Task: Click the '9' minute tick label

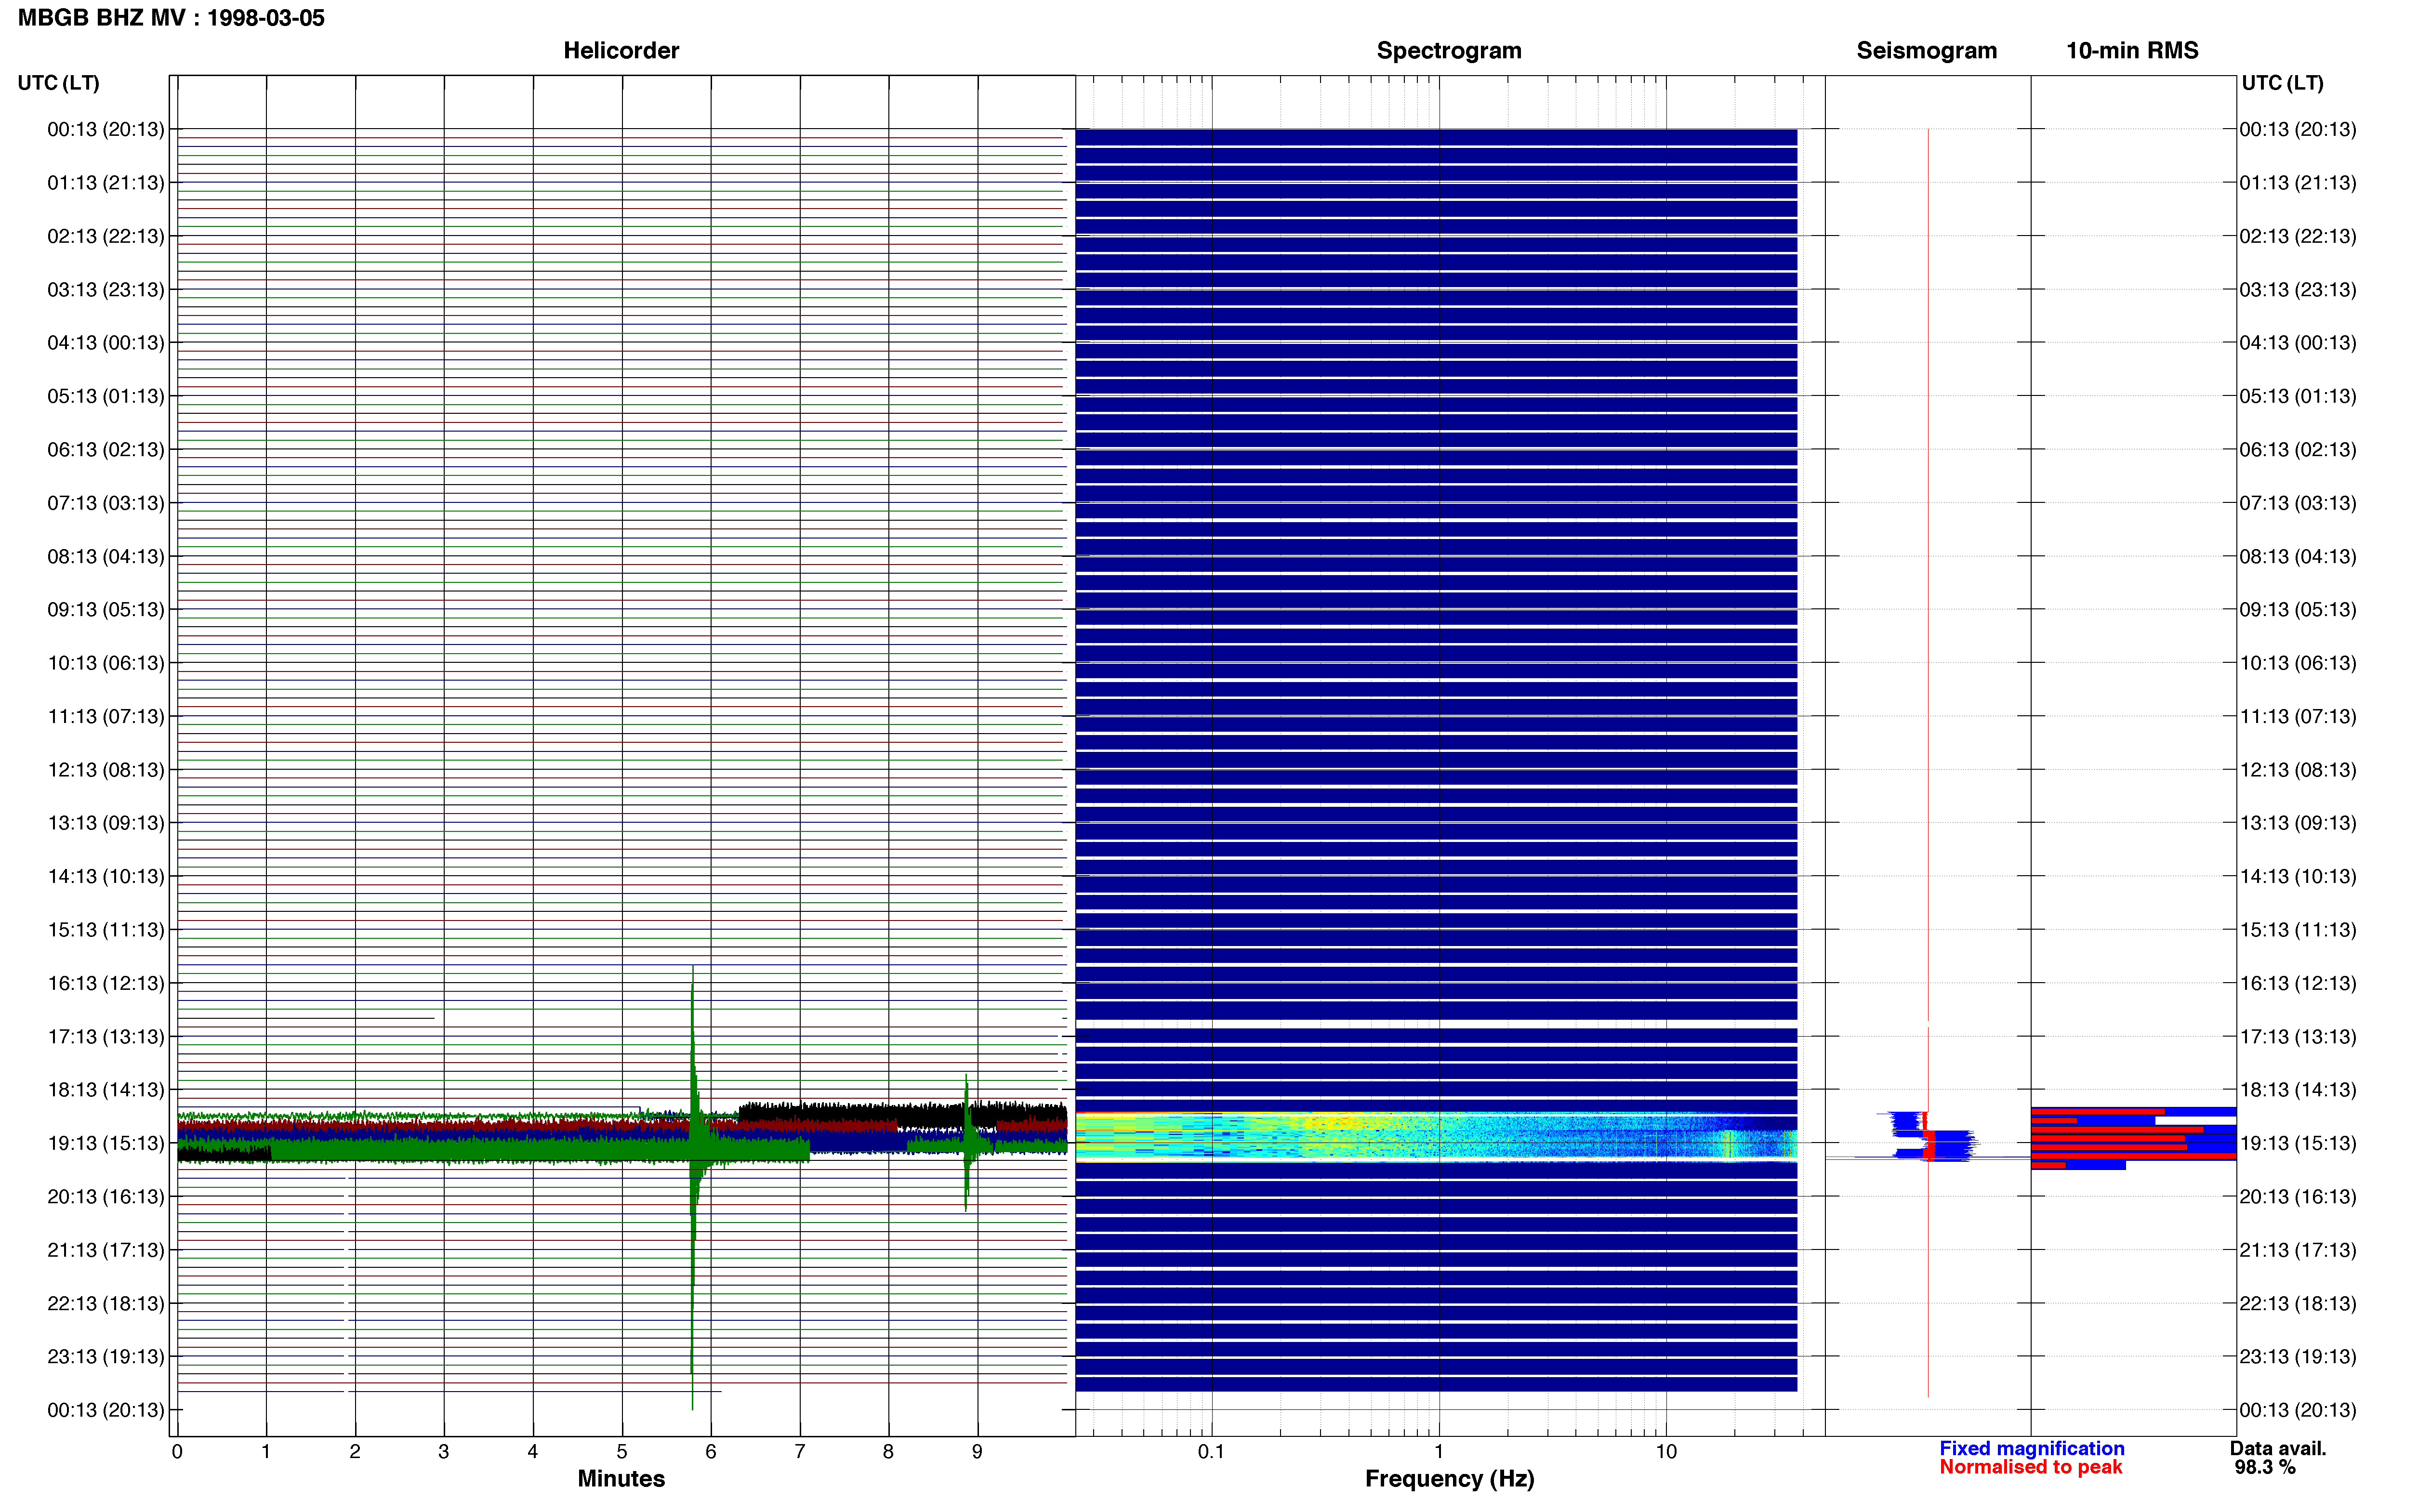Action: 977,1451
